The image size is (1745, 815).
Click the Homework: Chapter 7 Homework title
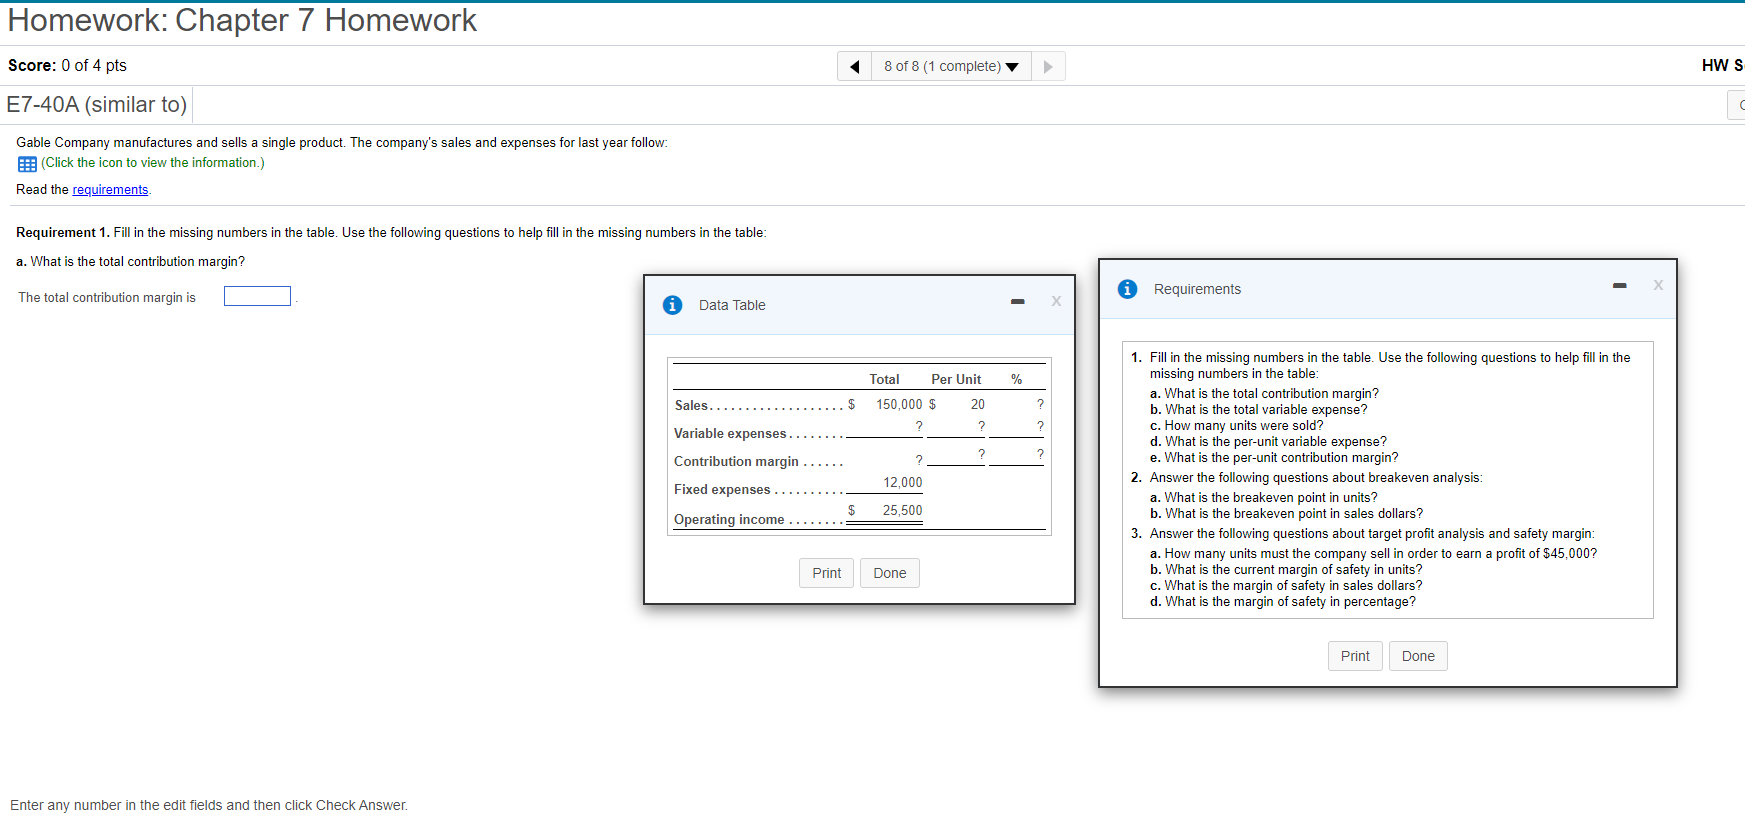(x=242, y=20)
